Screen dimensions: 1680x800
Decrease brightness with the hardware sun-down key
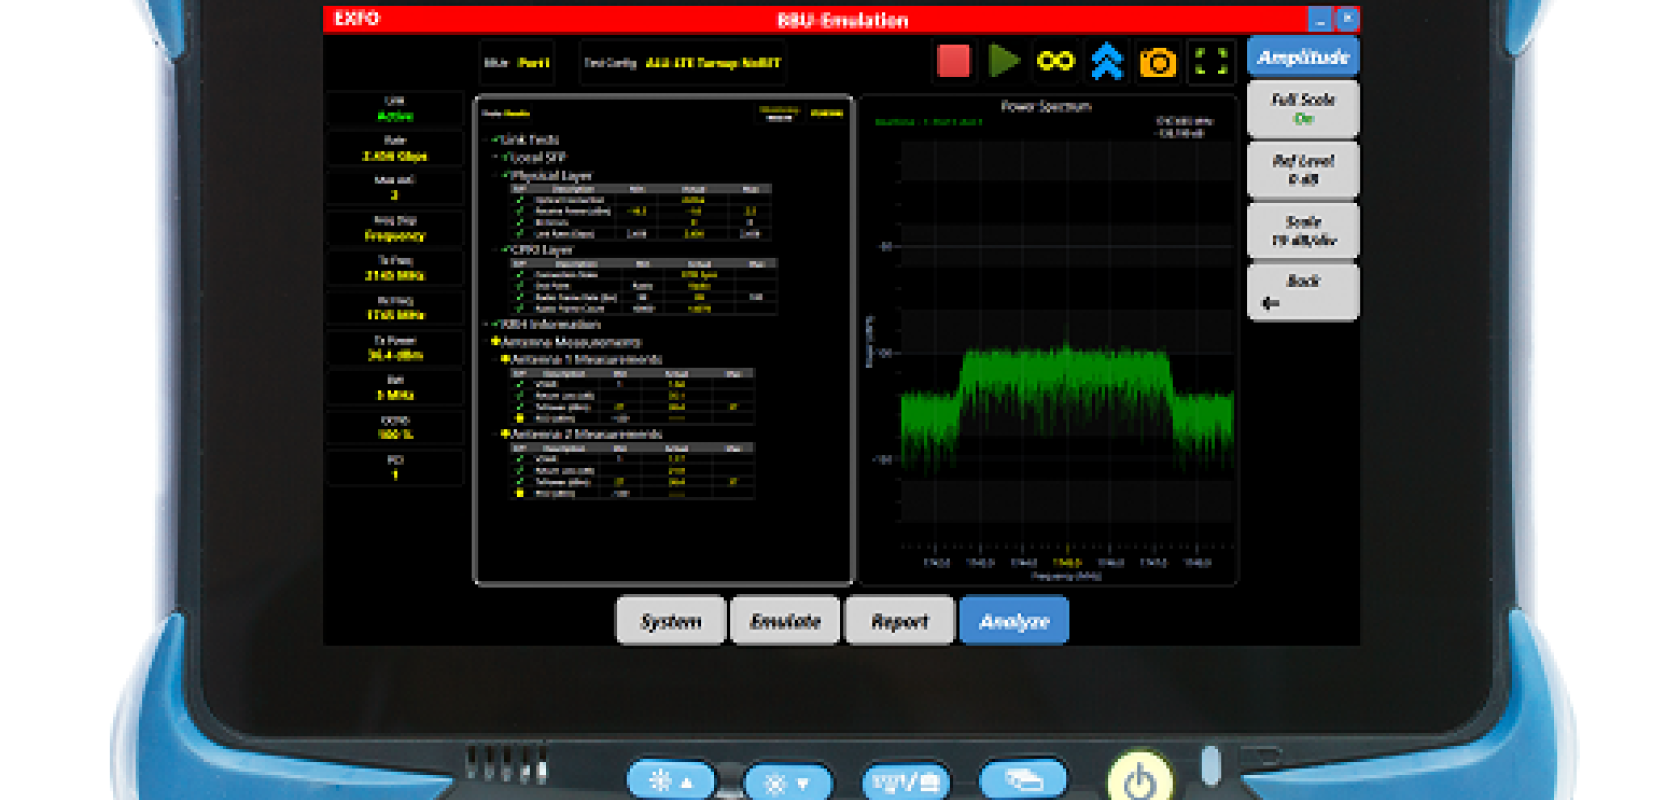[x=787, y=783]
